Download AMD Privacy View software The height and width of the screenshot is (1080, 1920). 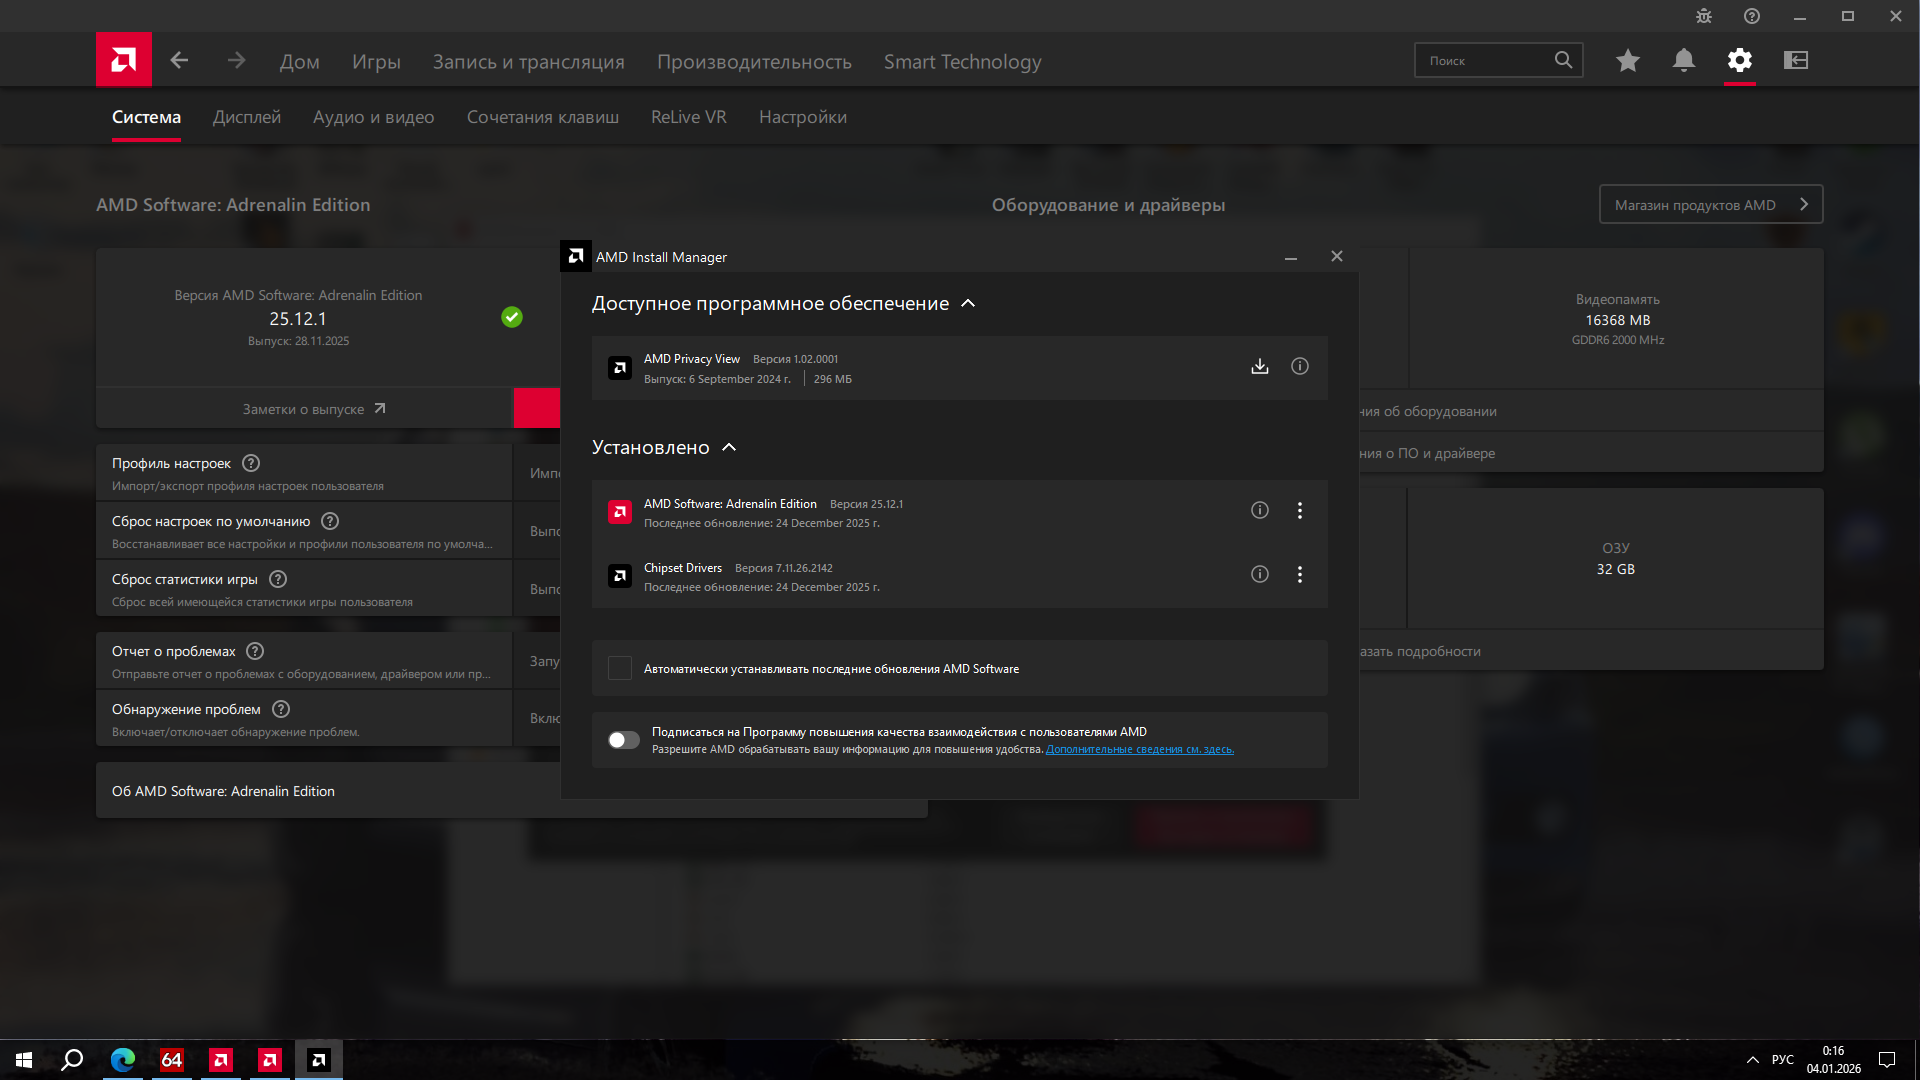[1260, 367]
